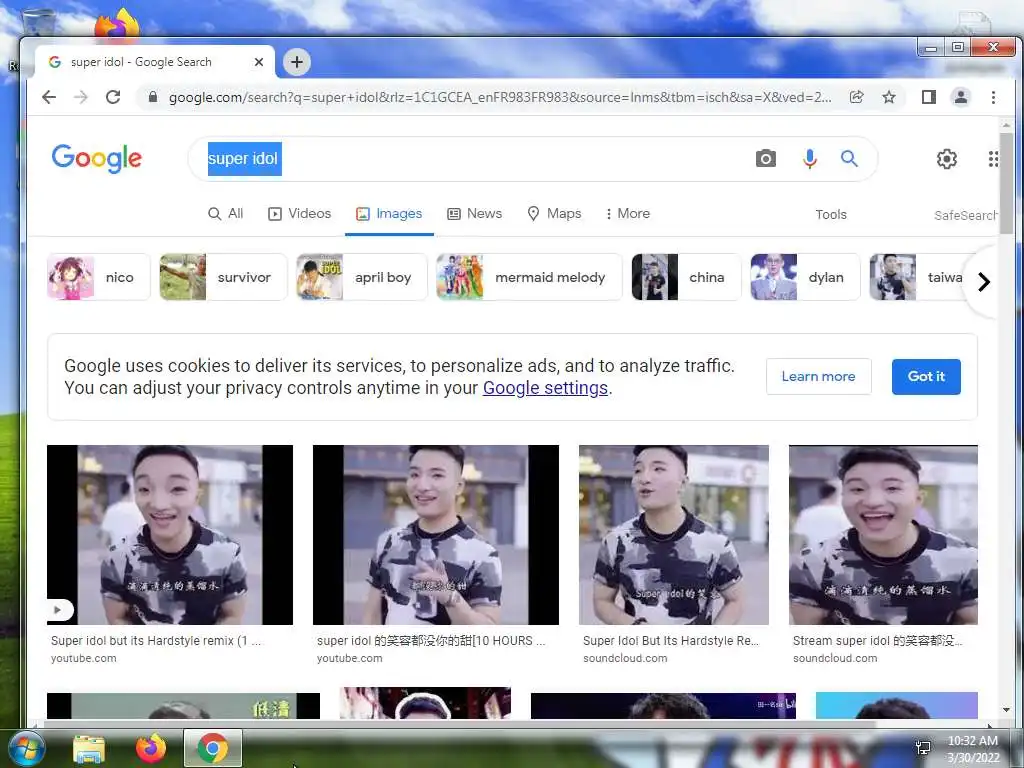This screenshot has width=1024, height=768.
Task: Open Chrome side panel
Action: click(x=929, y=97)
